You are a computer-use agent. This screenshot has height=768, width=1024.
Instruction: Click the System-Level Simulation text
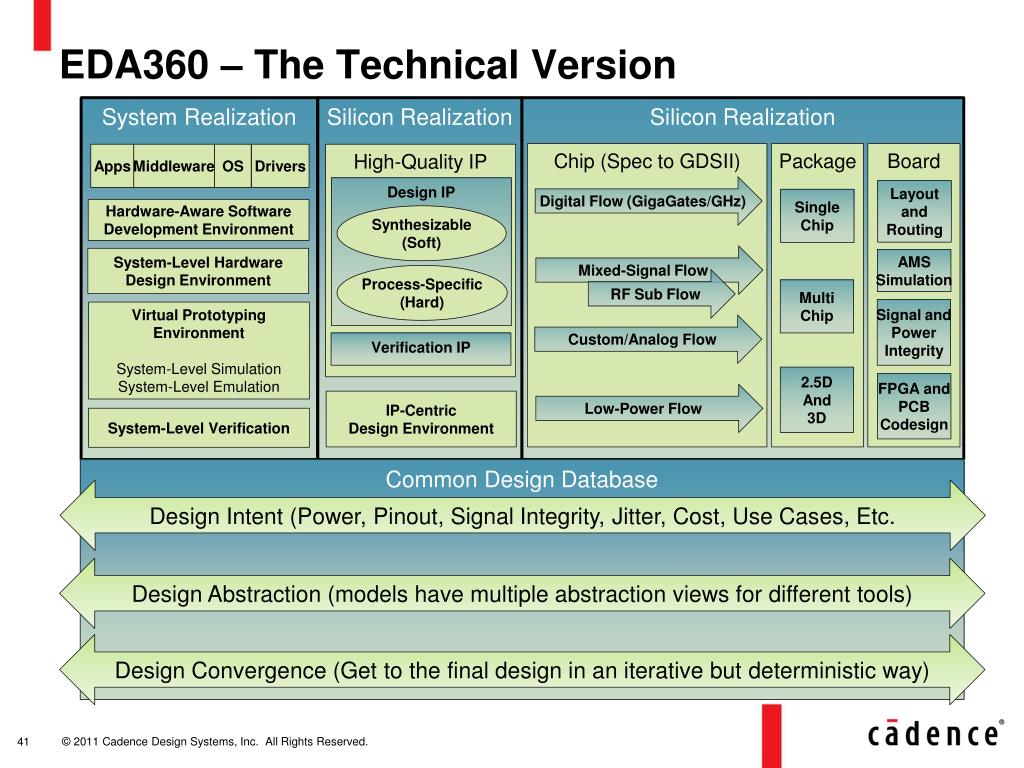199,369
